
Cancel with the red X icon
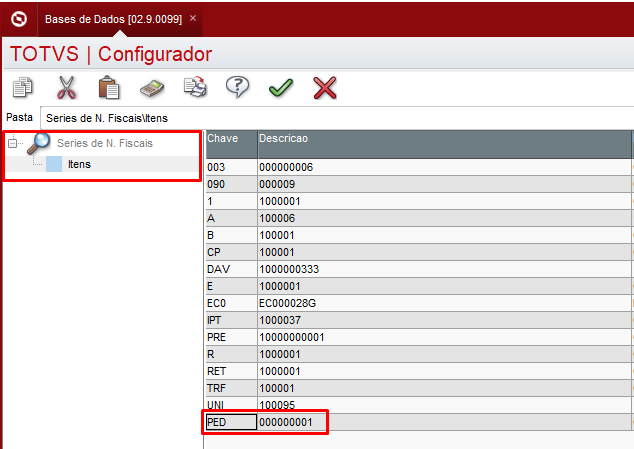pyautogui.click(x=325, y=88)
